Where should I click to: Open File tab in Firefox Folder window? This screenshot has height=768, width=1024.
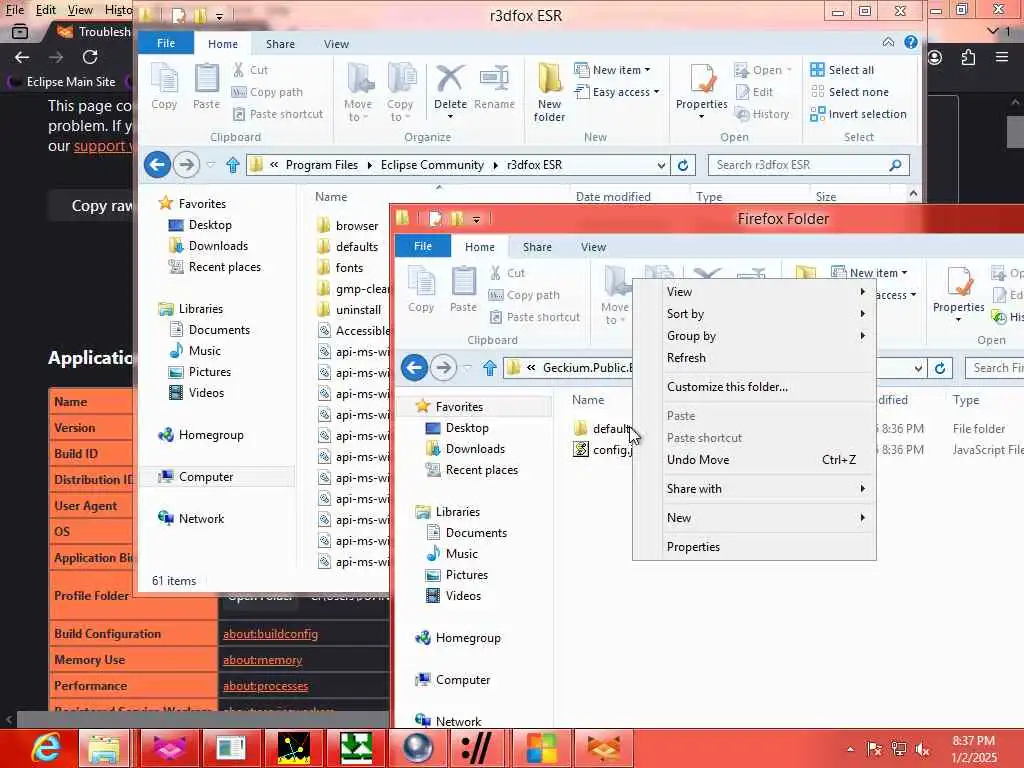click(423, 246)
